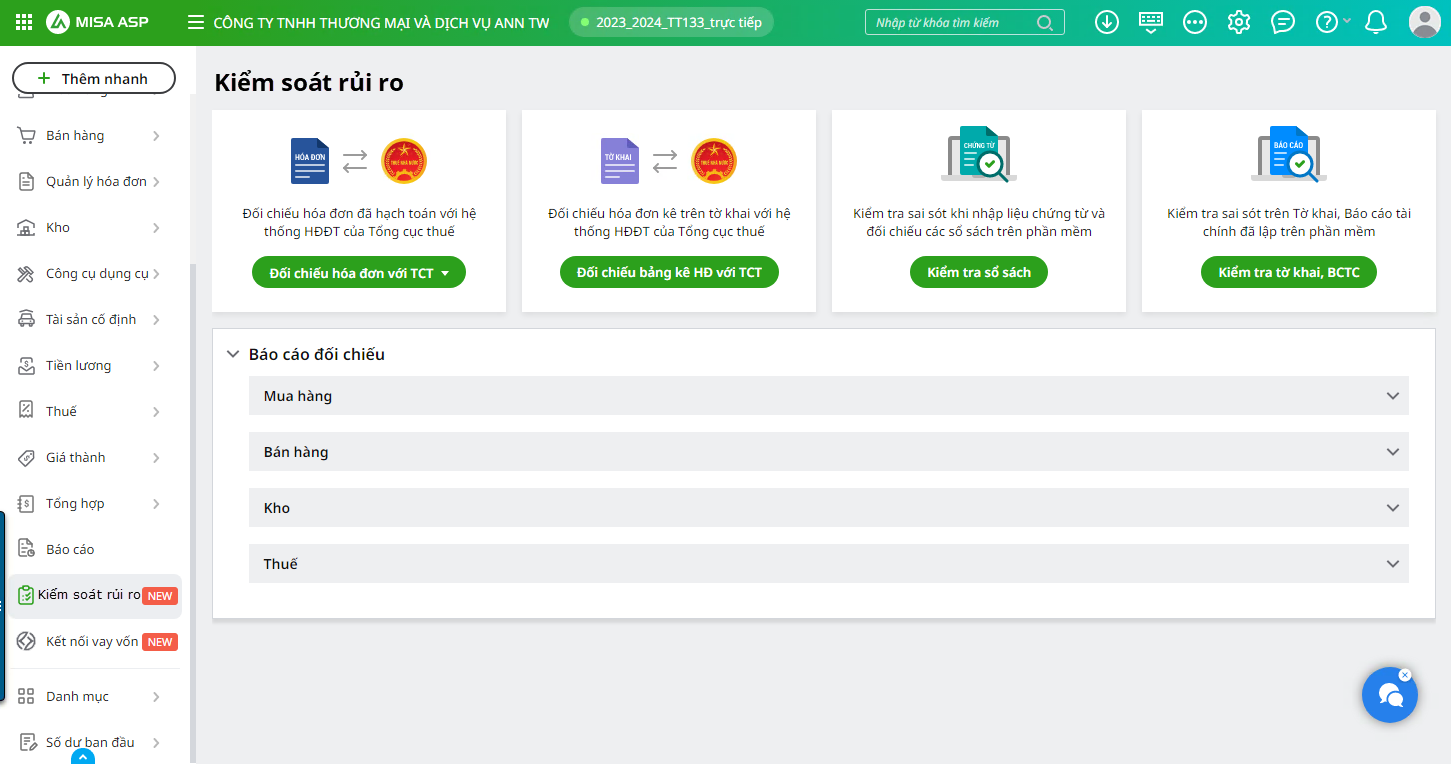Click the Tài sản cố định car icon
1451x764 pixels.
click(27, 320)
